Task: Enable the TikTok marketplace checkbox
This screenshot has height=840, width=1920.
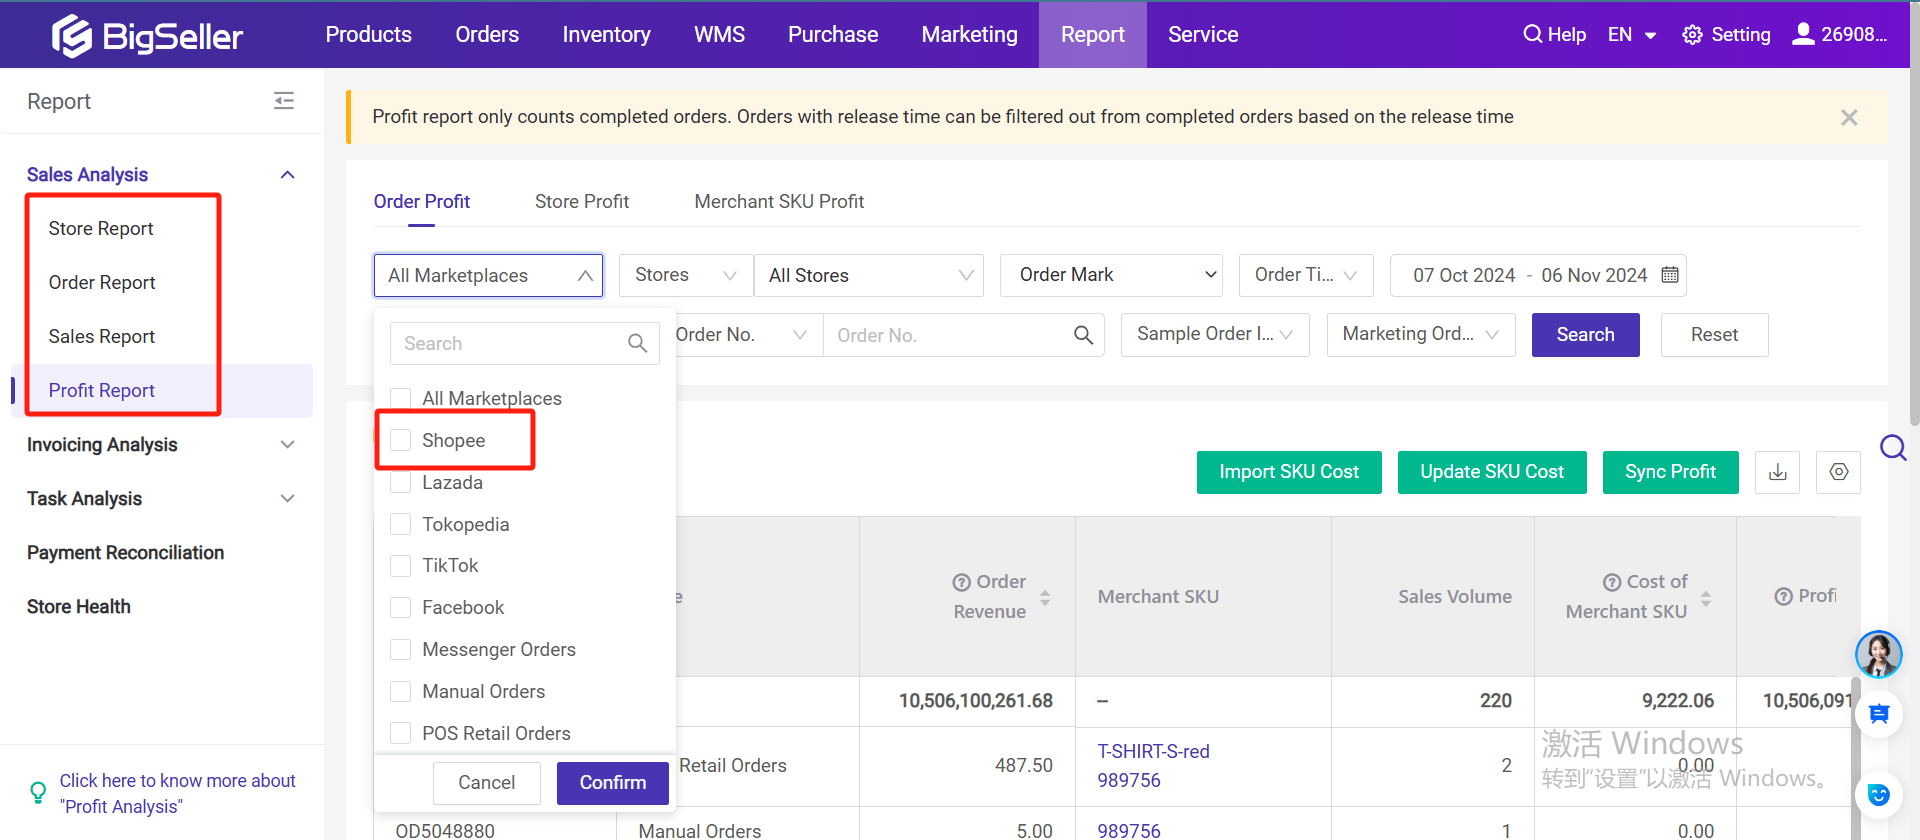Action: pos(401,566)
